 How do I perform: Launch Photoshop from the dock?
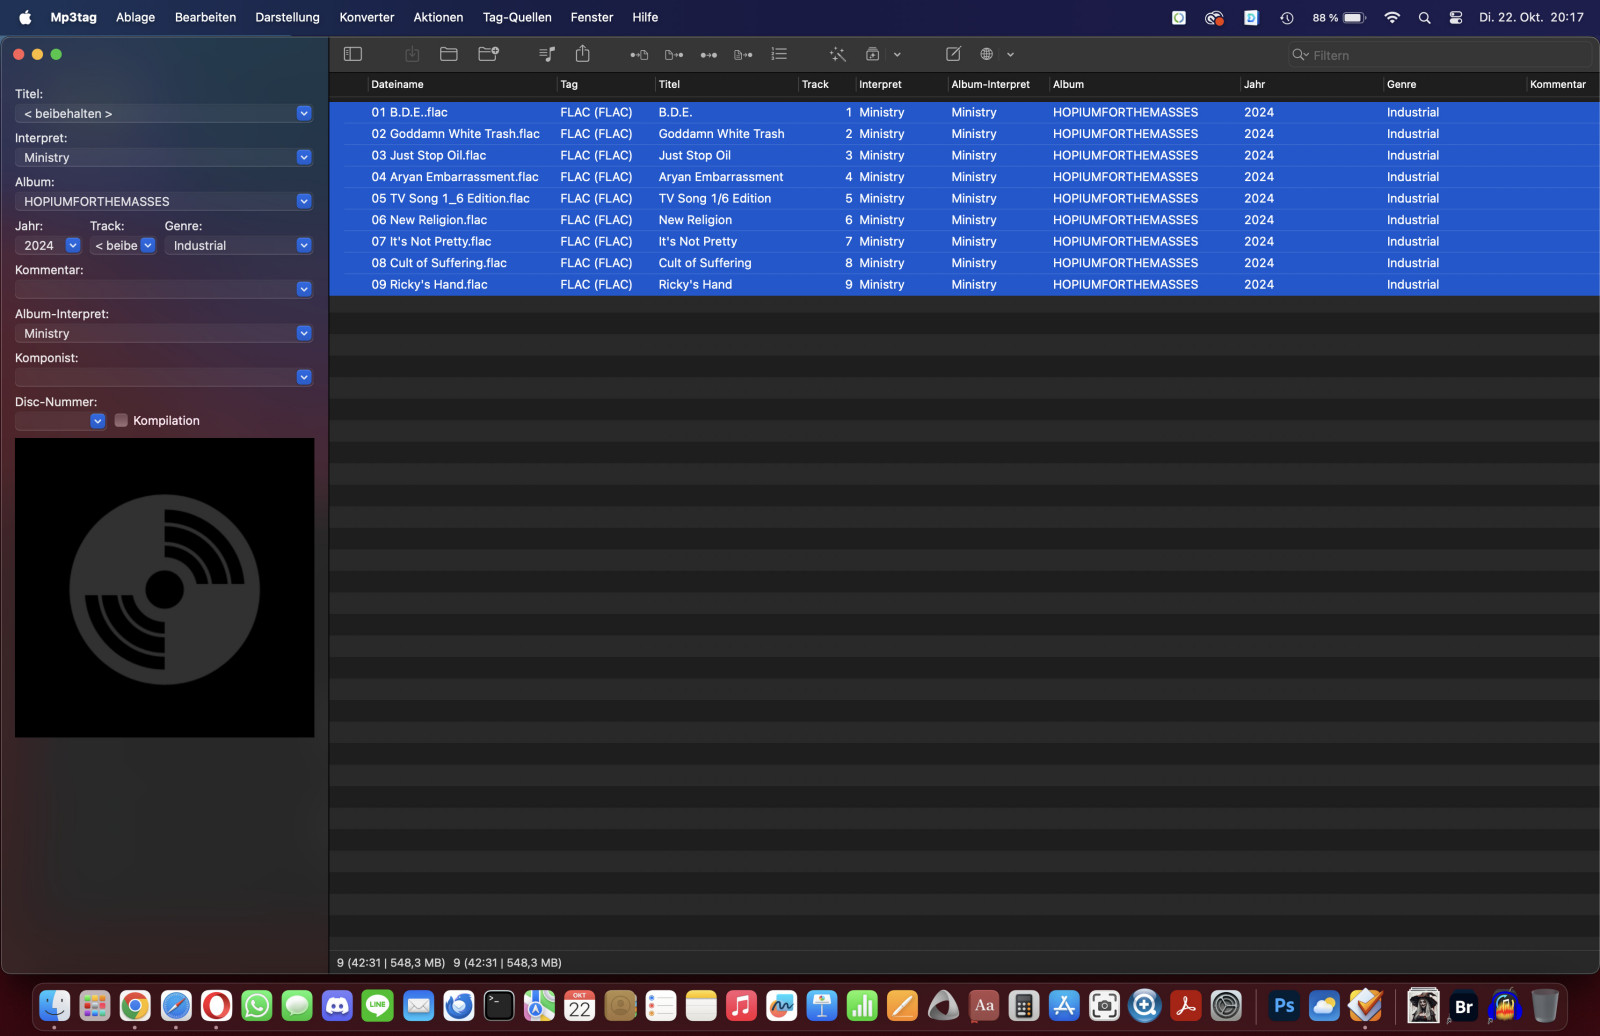(1284, 1005)
